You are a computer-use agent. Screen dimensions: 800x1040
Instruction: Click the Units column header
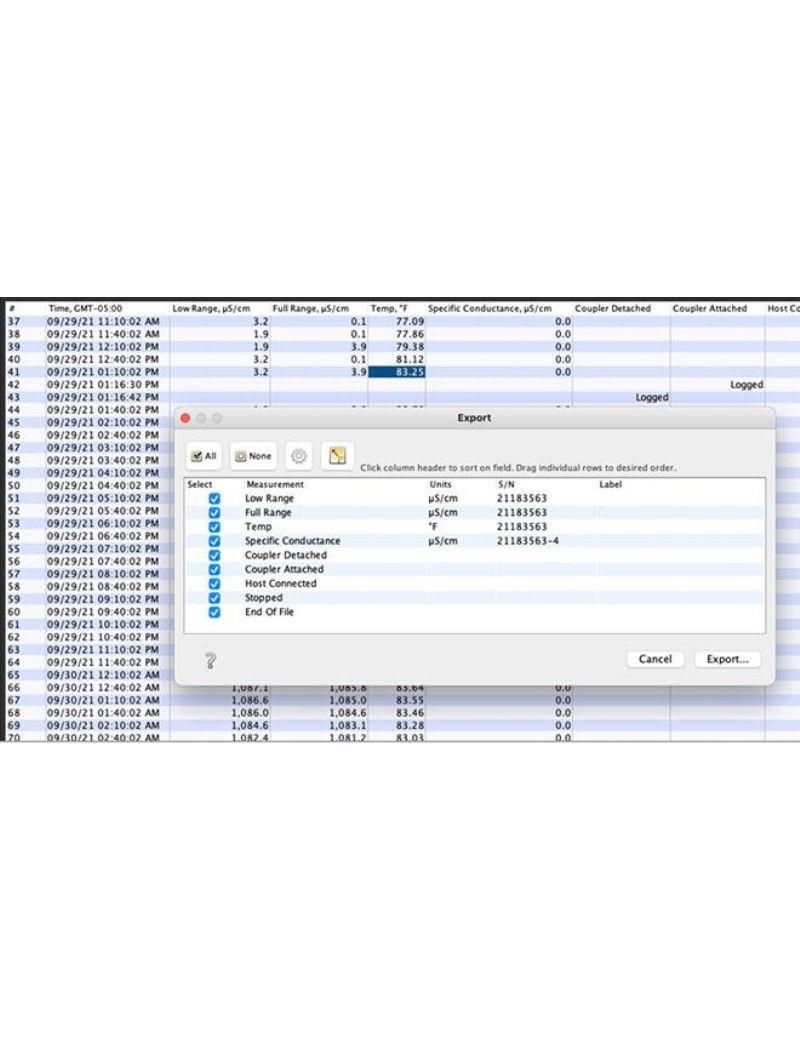440,484
